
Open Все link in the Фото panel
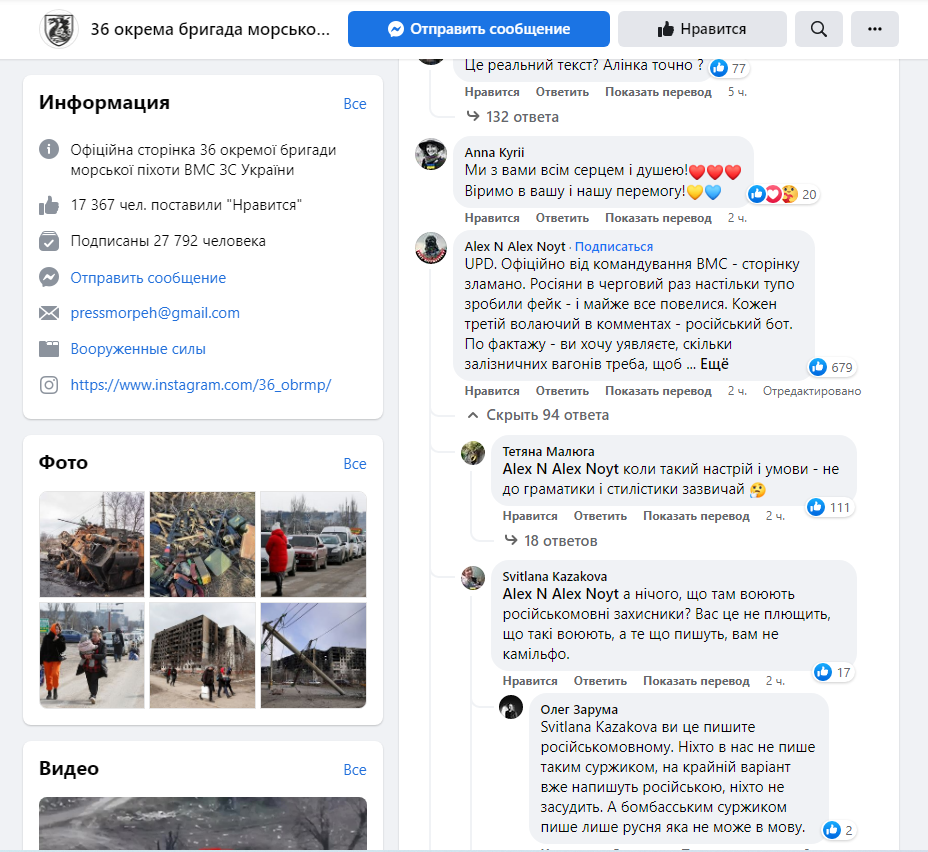pyautogui.click(x=355, y=464)
